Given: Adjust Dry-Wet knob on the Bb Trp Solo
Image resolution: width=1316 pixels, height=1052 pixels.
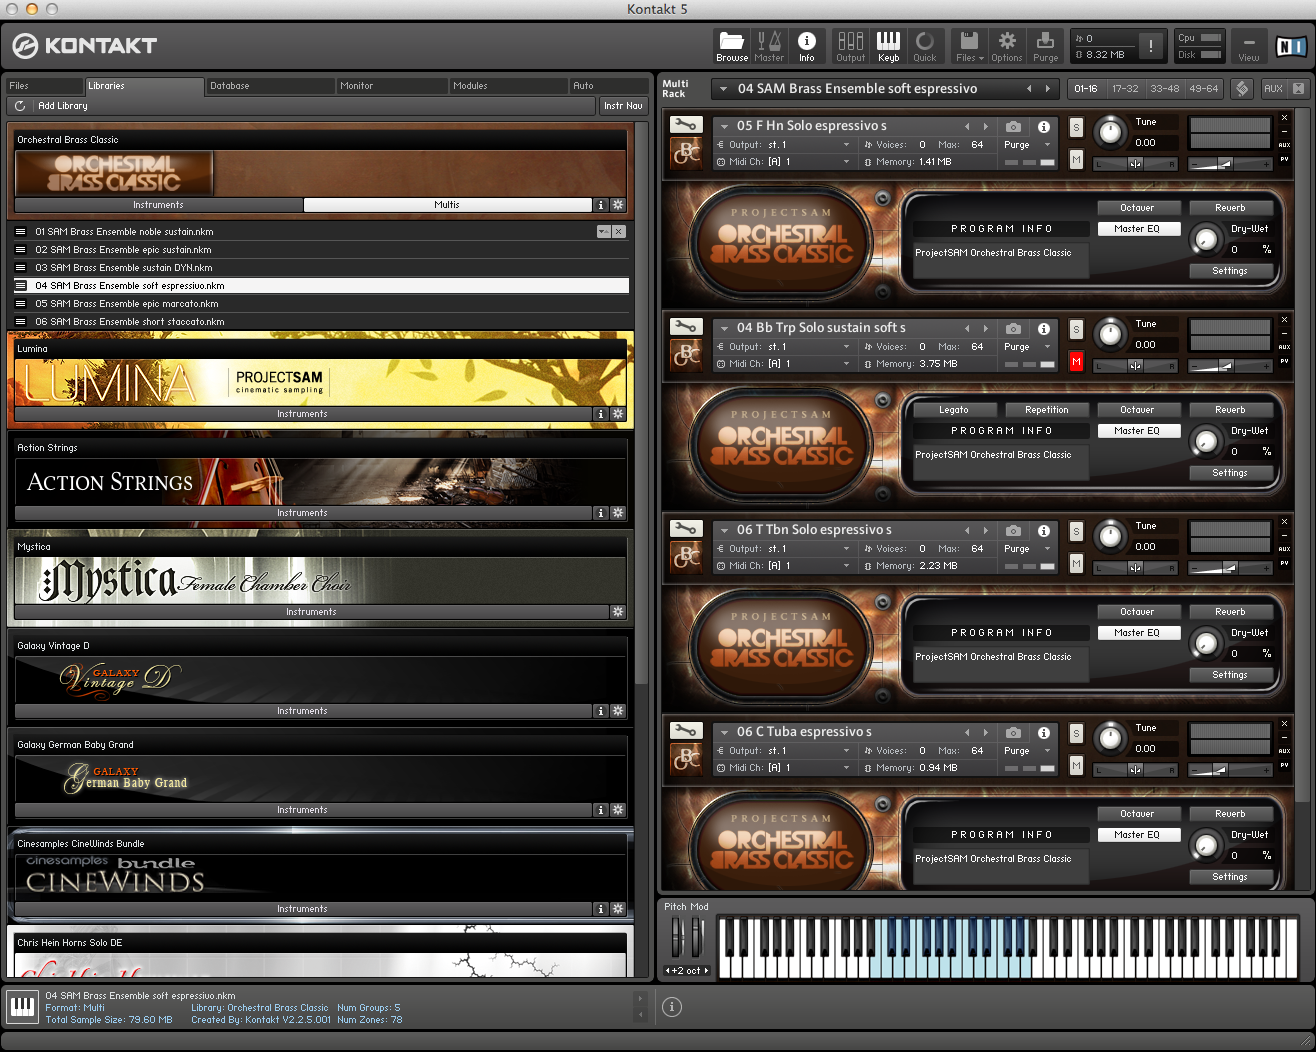Looking at the screenshot, I should coord(1207,441).
